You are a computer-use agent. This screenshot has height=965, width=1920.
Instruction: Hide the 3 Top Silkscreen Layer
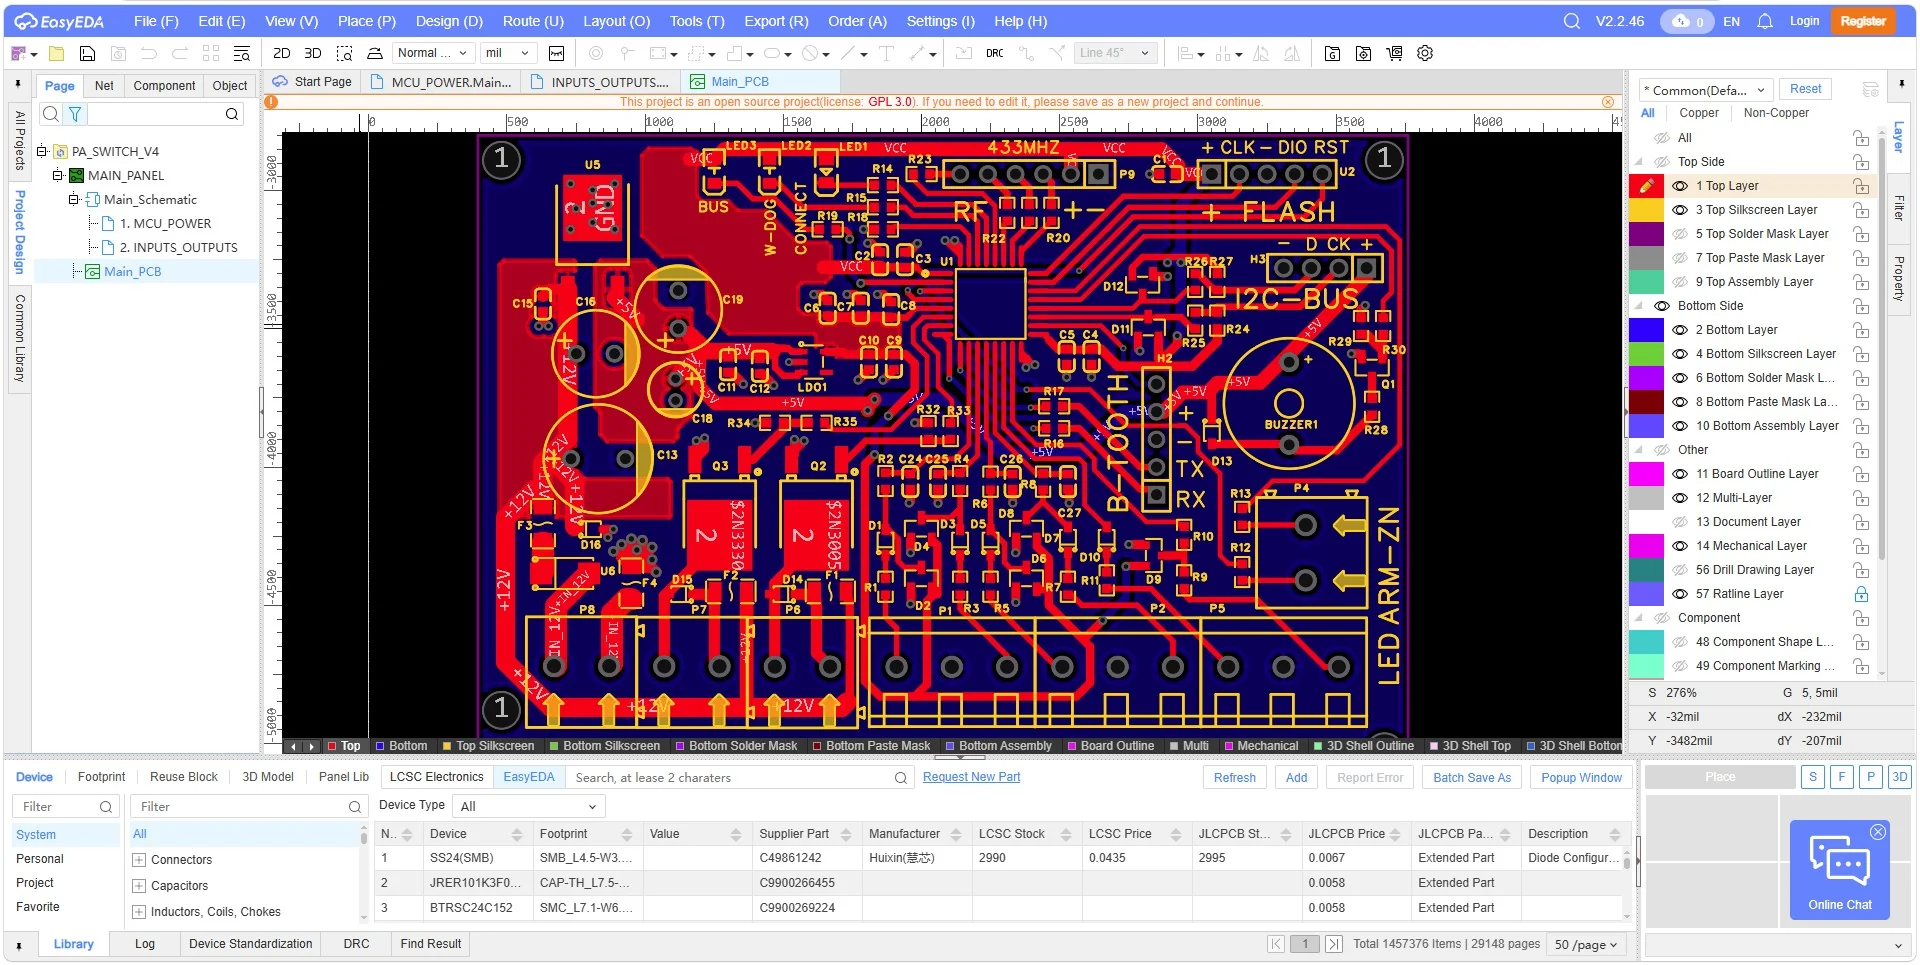[1679, 210]
